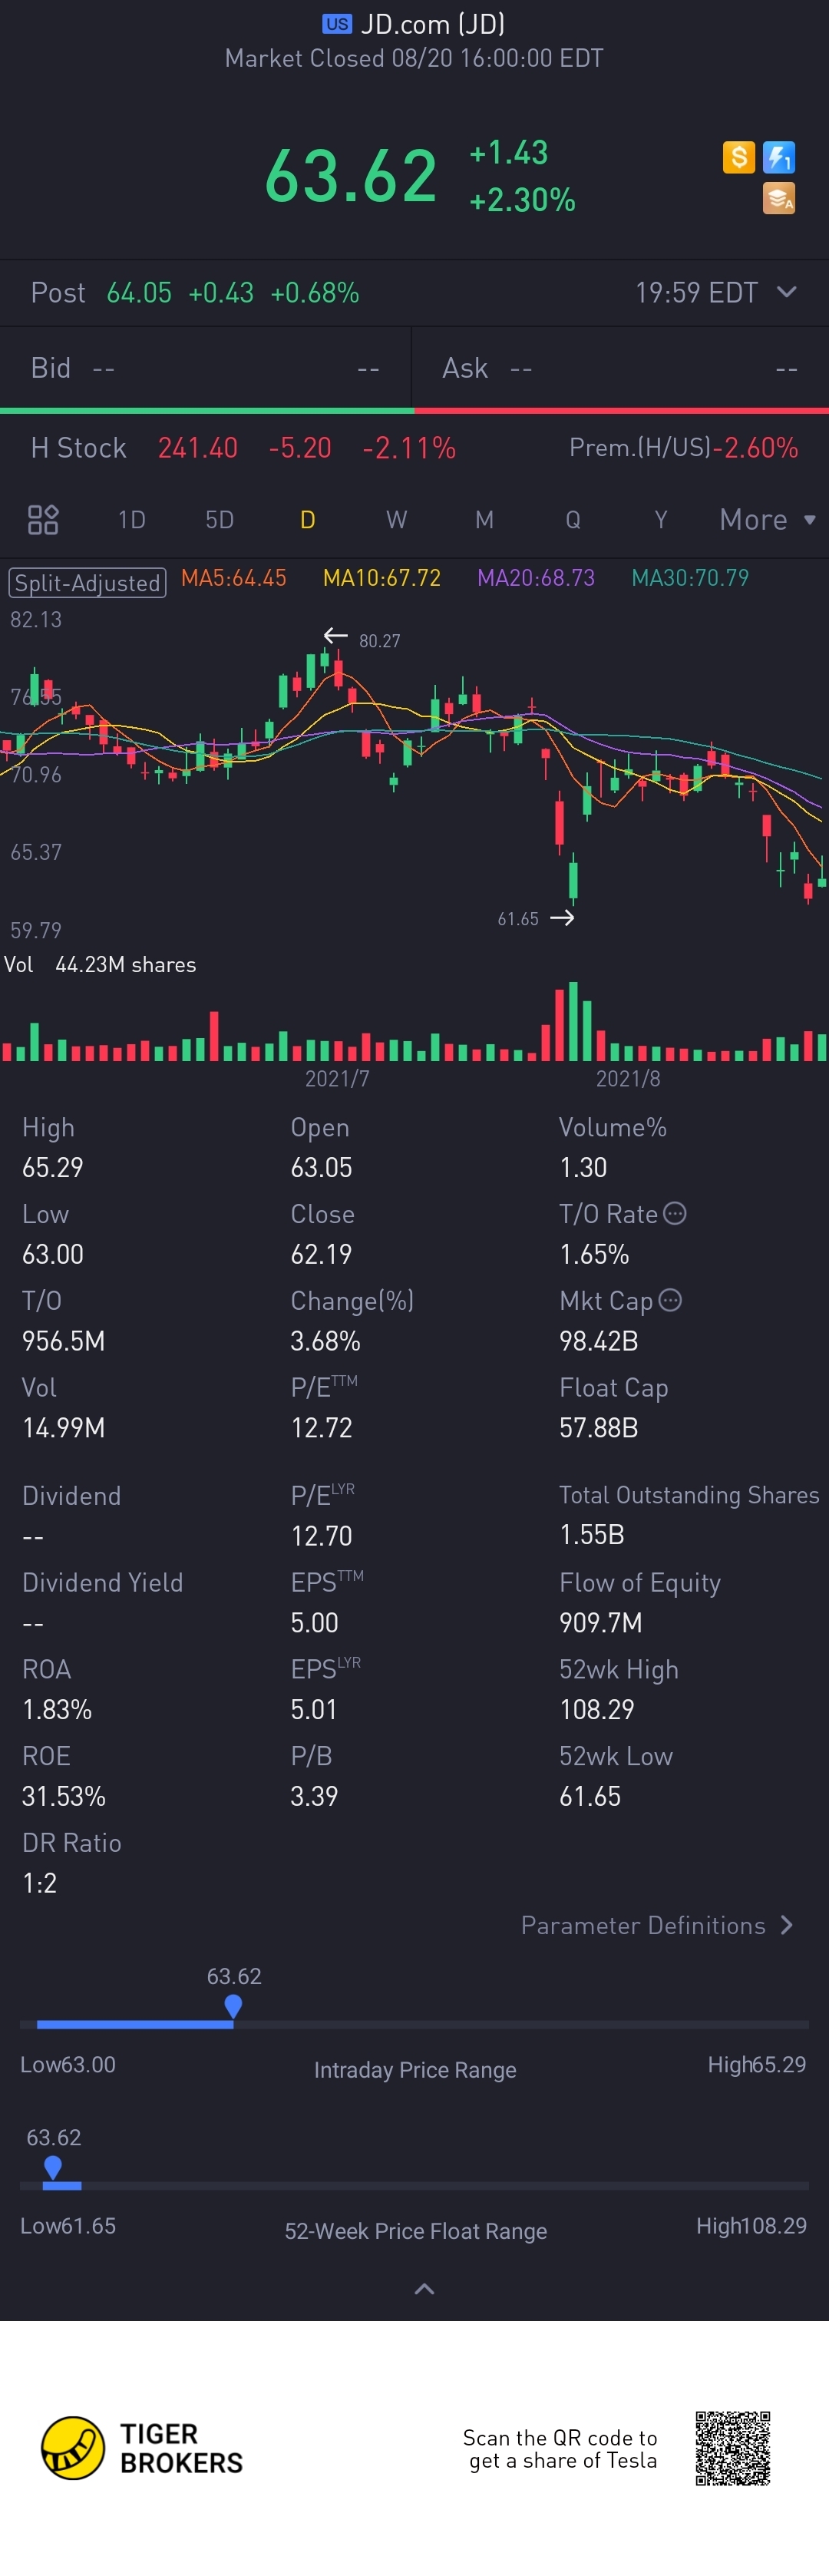Tap the blue lightning bolt badge
Image resolution: width=829 pixels, height=2576 pixels.
(779, 157)
